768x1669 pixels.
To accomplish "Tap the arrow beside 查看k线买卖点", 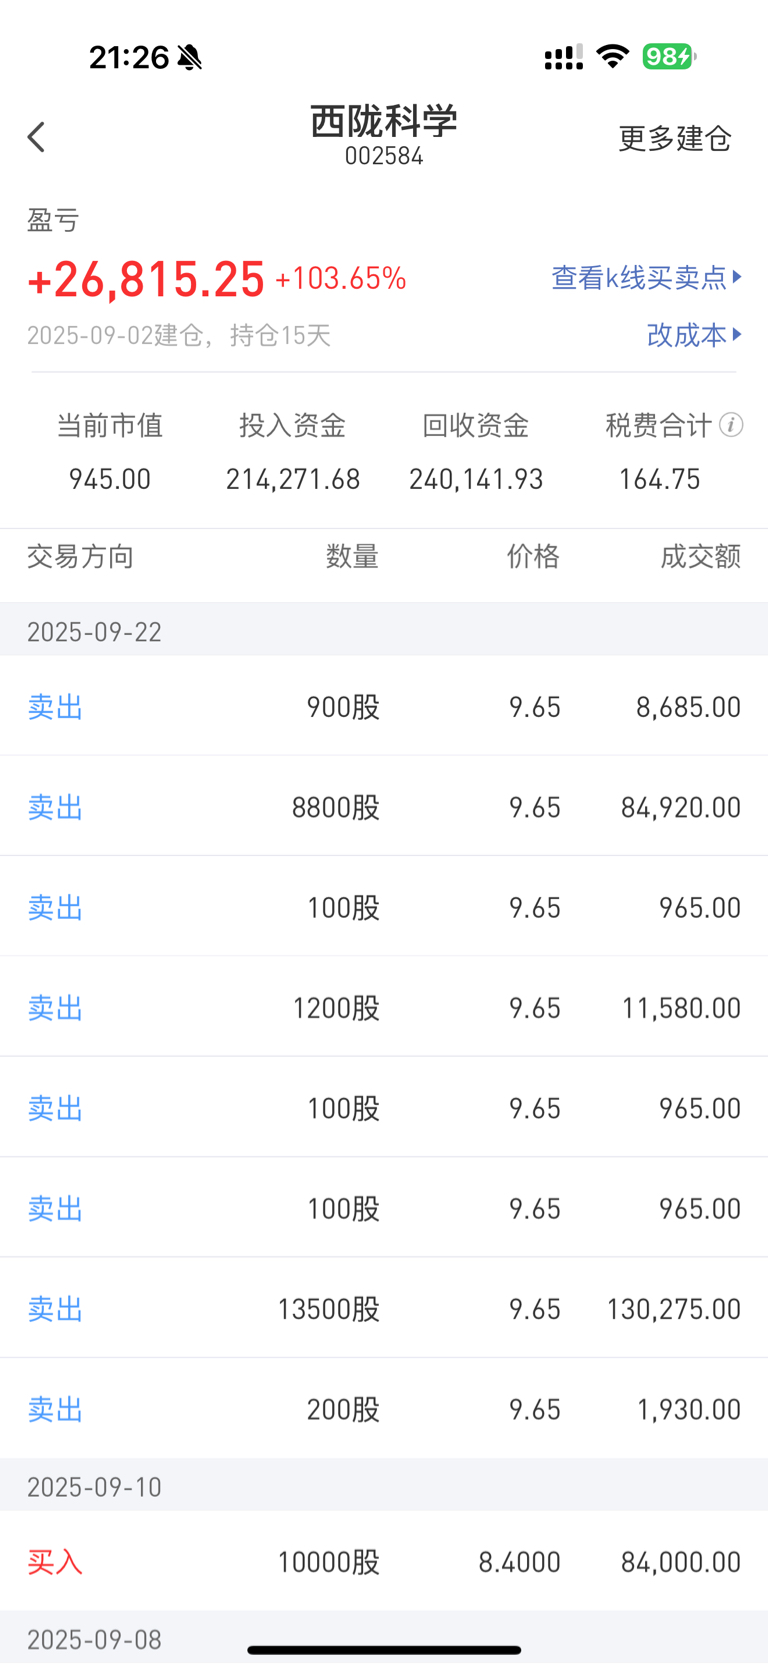I will point(737,277).
